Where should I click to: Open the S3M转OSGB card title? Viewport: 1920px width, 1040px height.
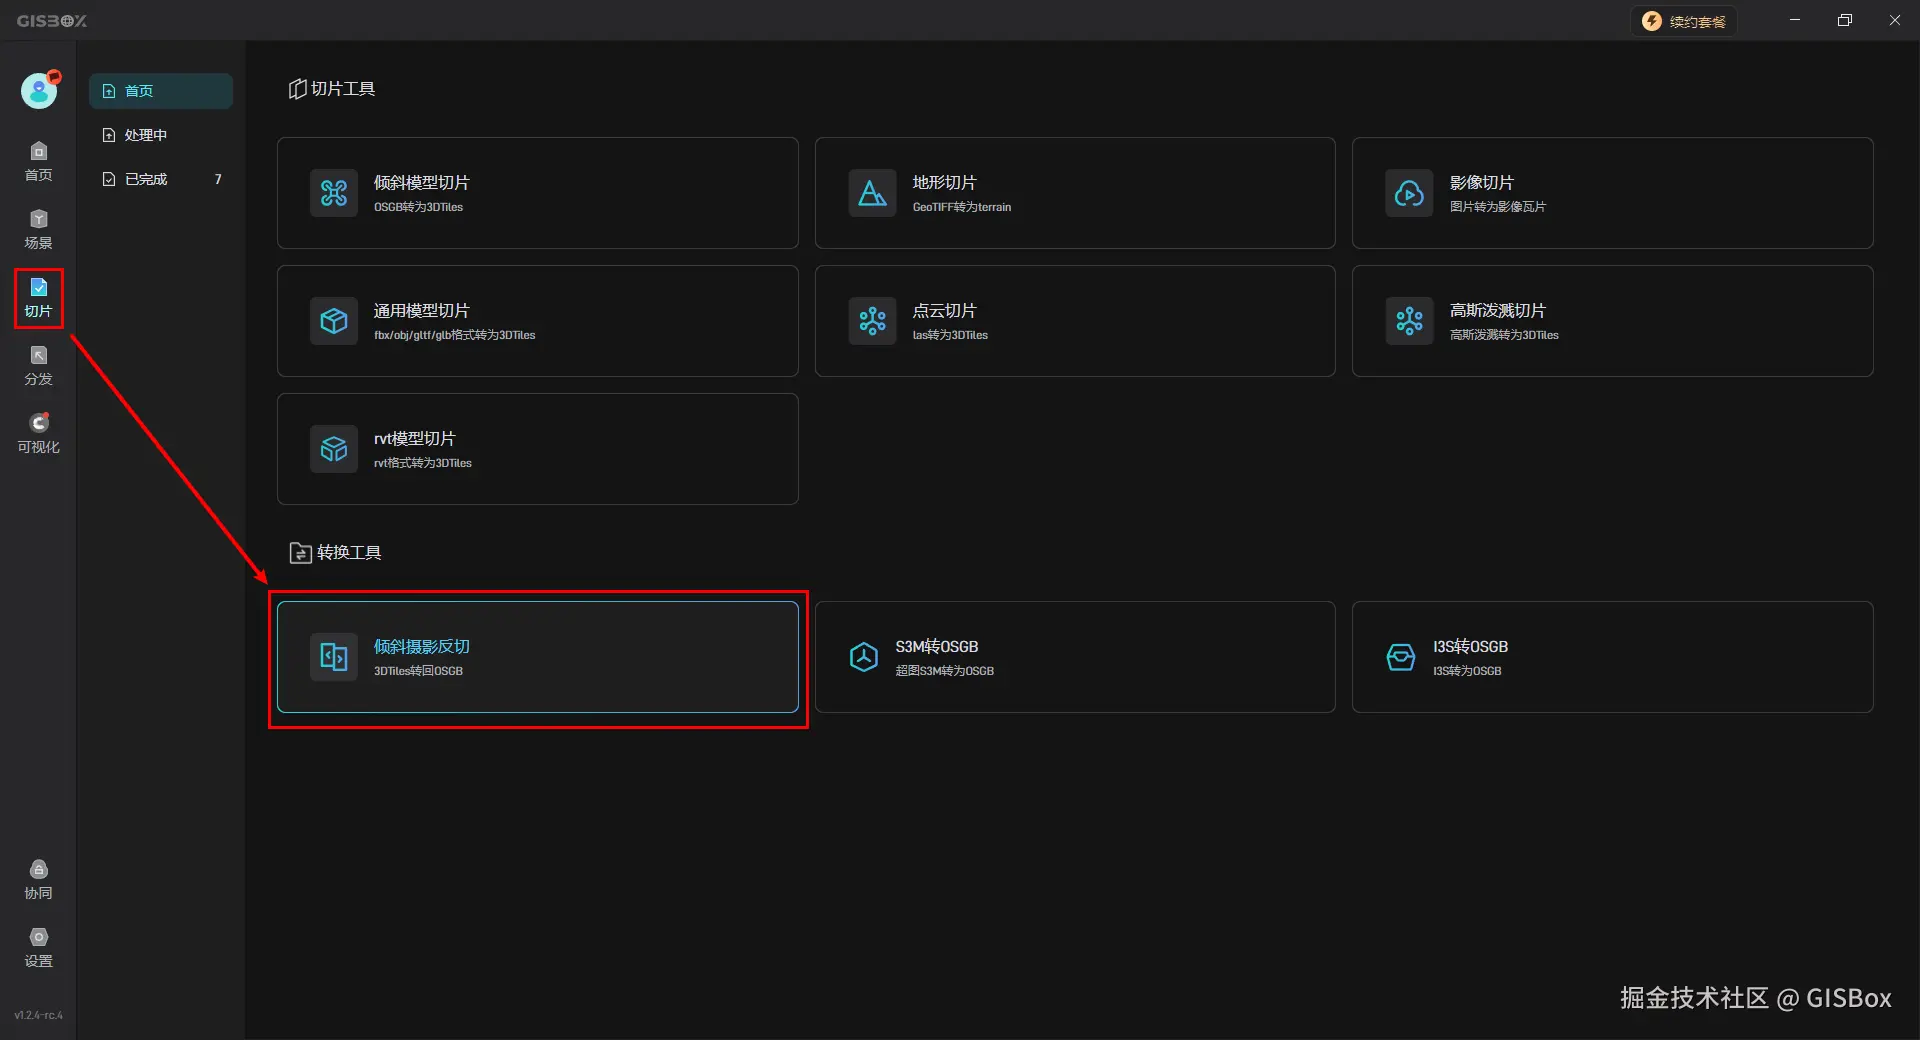click(936, 647)
